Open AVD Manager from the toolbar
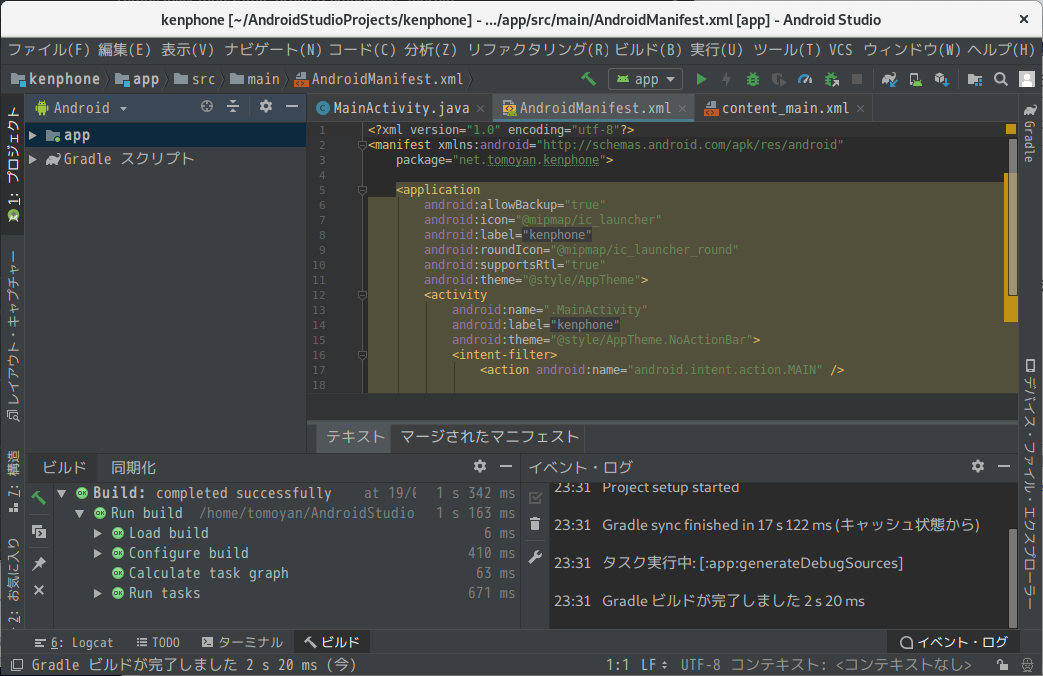Viewport: 1043px width, 676px height. pos(915,79)
